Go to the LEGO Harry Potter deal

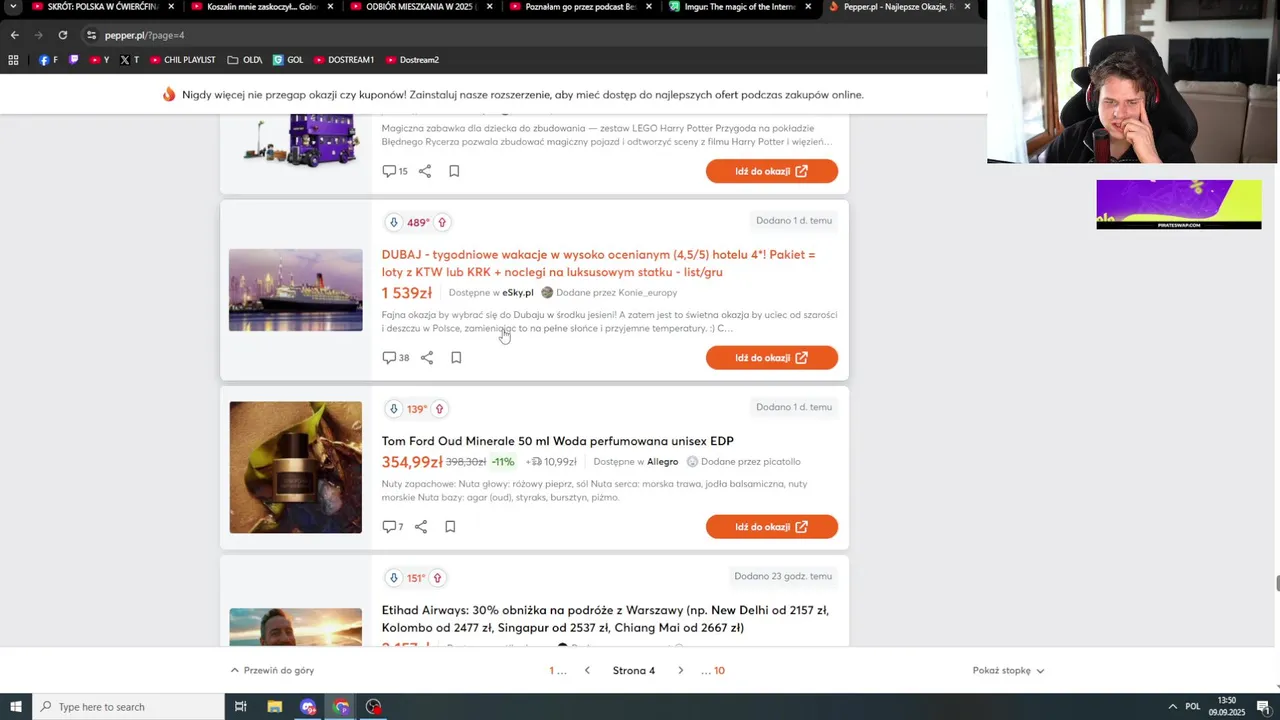point(772,171)
